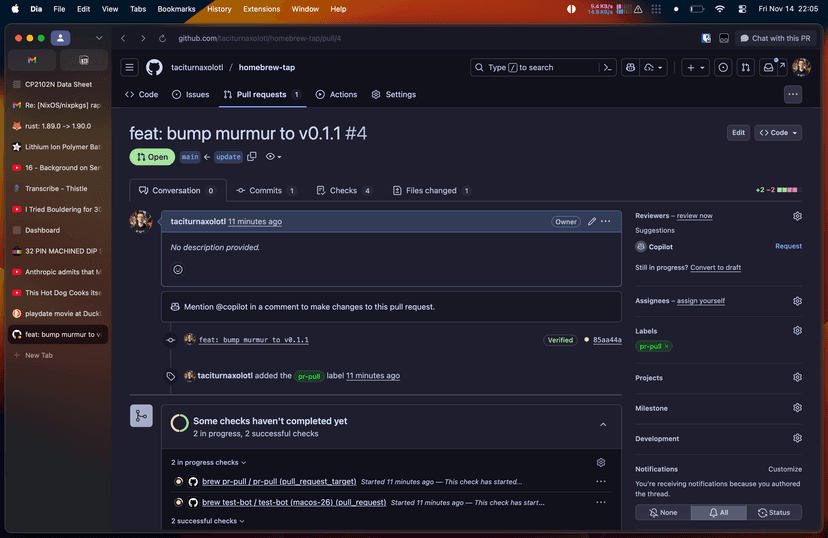This screenshot has height=538, width=828.
Task: Open the comment's three-dot options menu
Action: tap(606, 222)
